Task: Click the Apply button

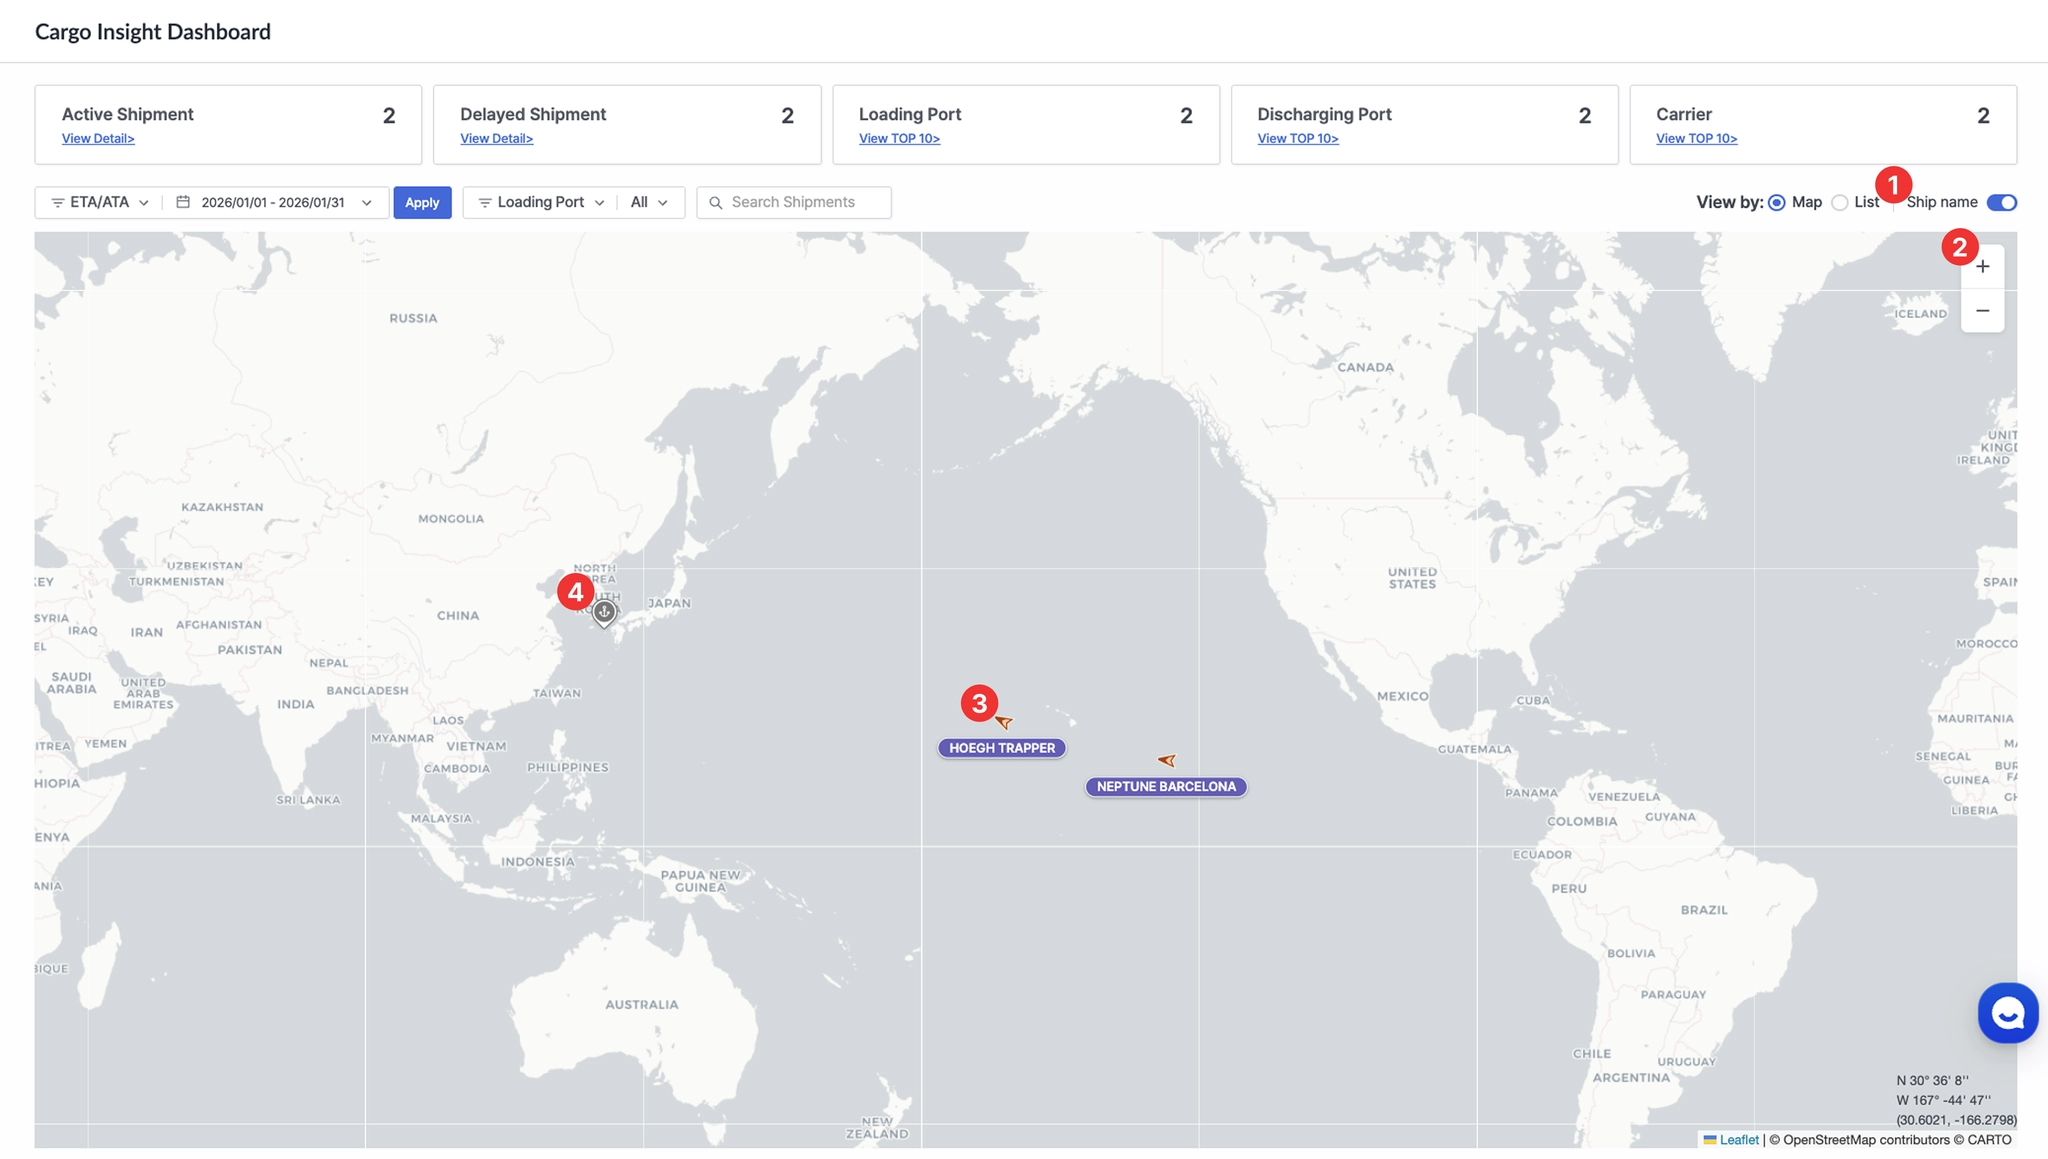Action: pyautogui.click(x=422, y=202)
